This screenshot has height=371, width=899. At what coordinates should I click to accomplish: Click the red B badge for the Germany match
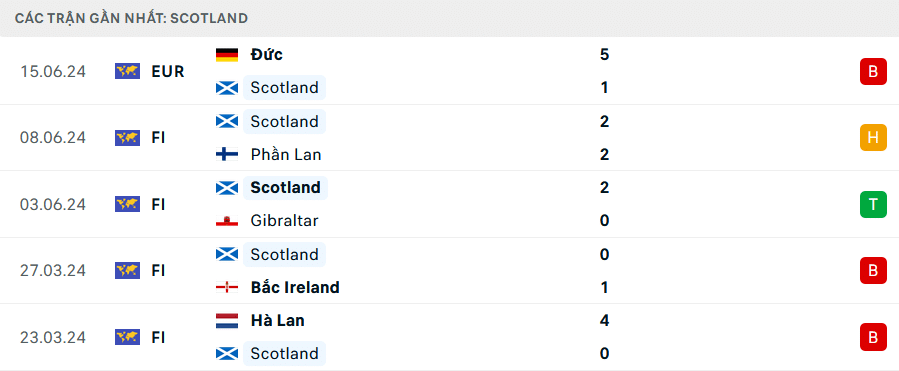(x=873, y=72)
